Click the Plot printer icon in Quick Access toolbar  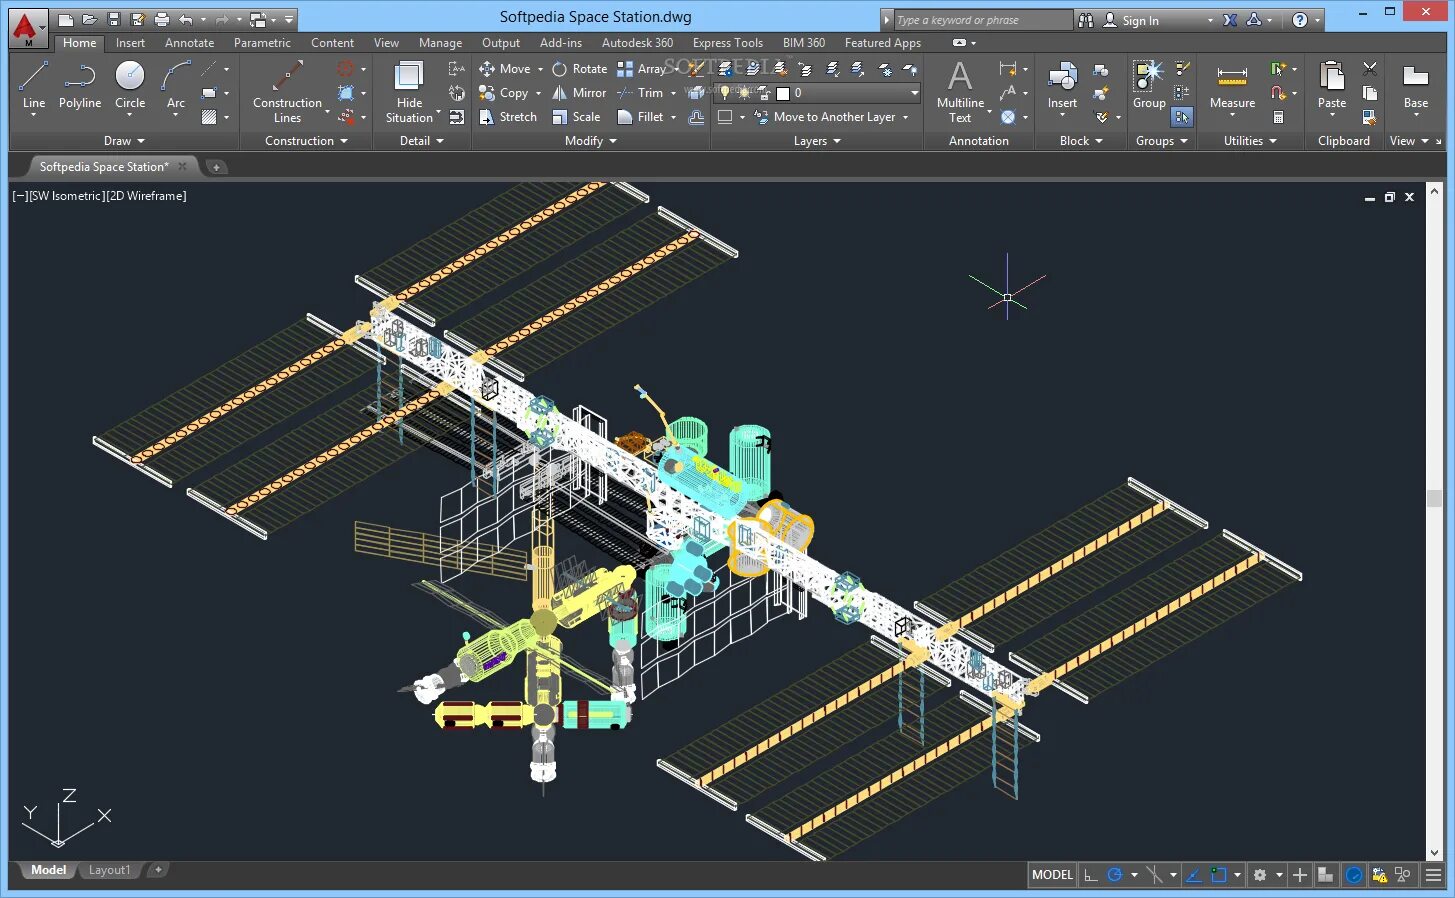(162, 20)
